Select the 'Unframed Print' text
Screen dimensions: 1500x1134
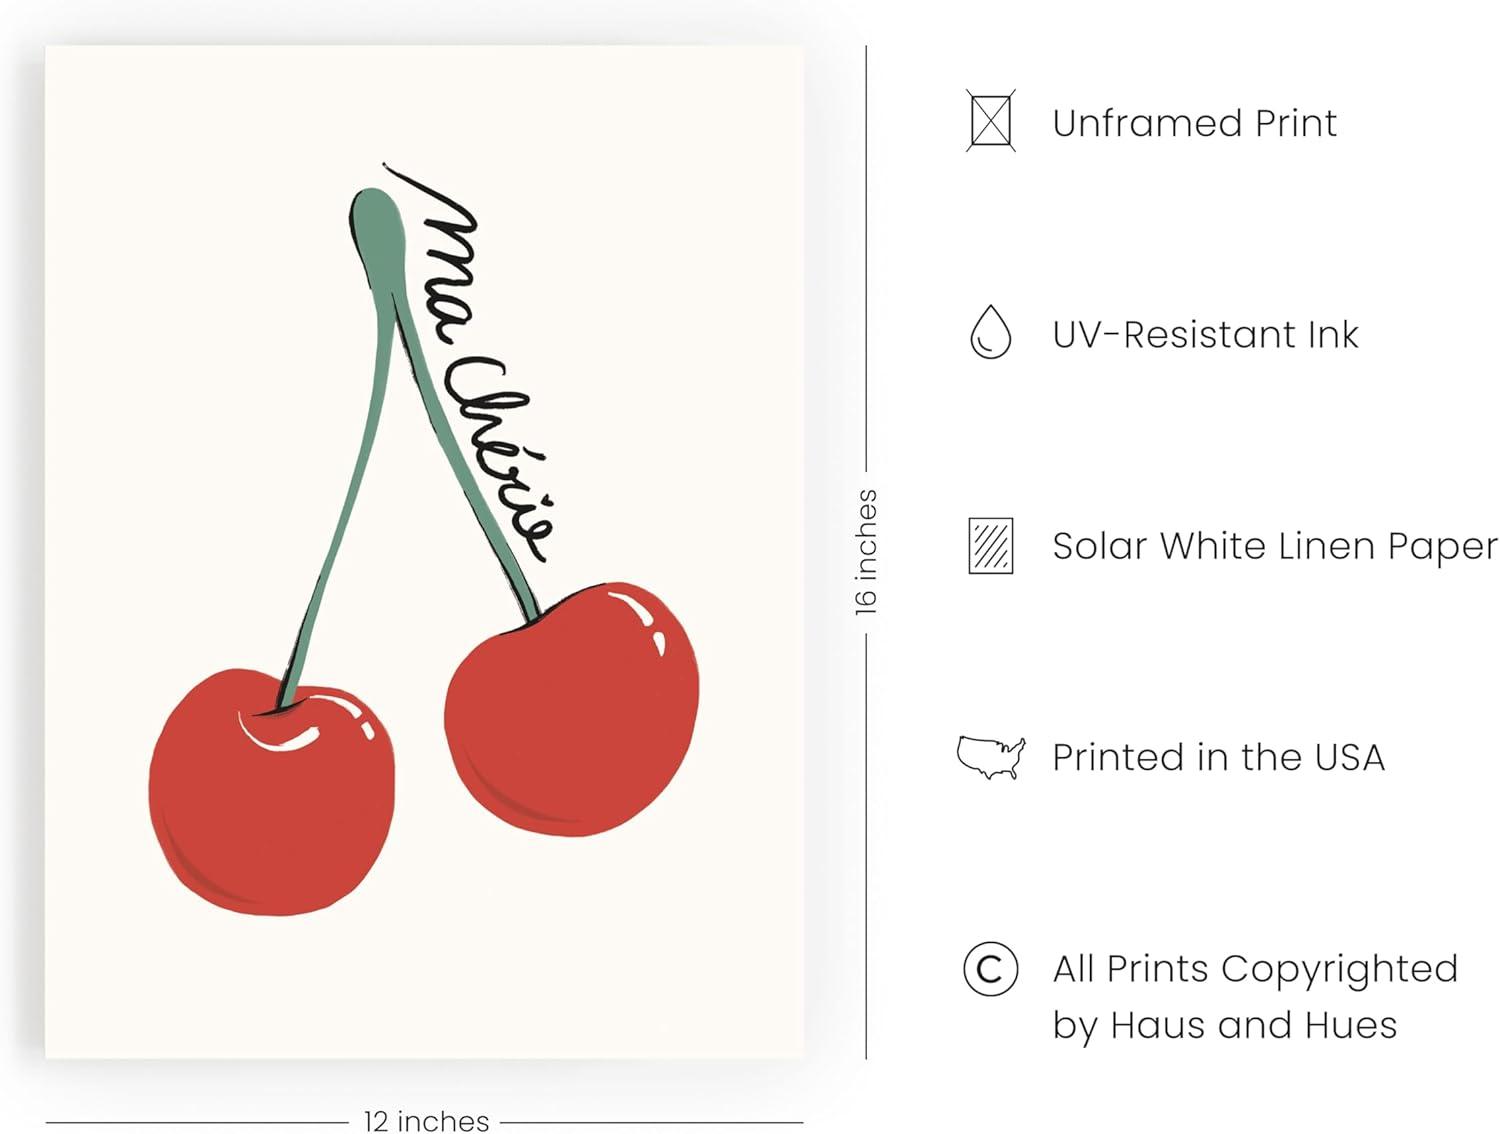[x=1194, y=123]
